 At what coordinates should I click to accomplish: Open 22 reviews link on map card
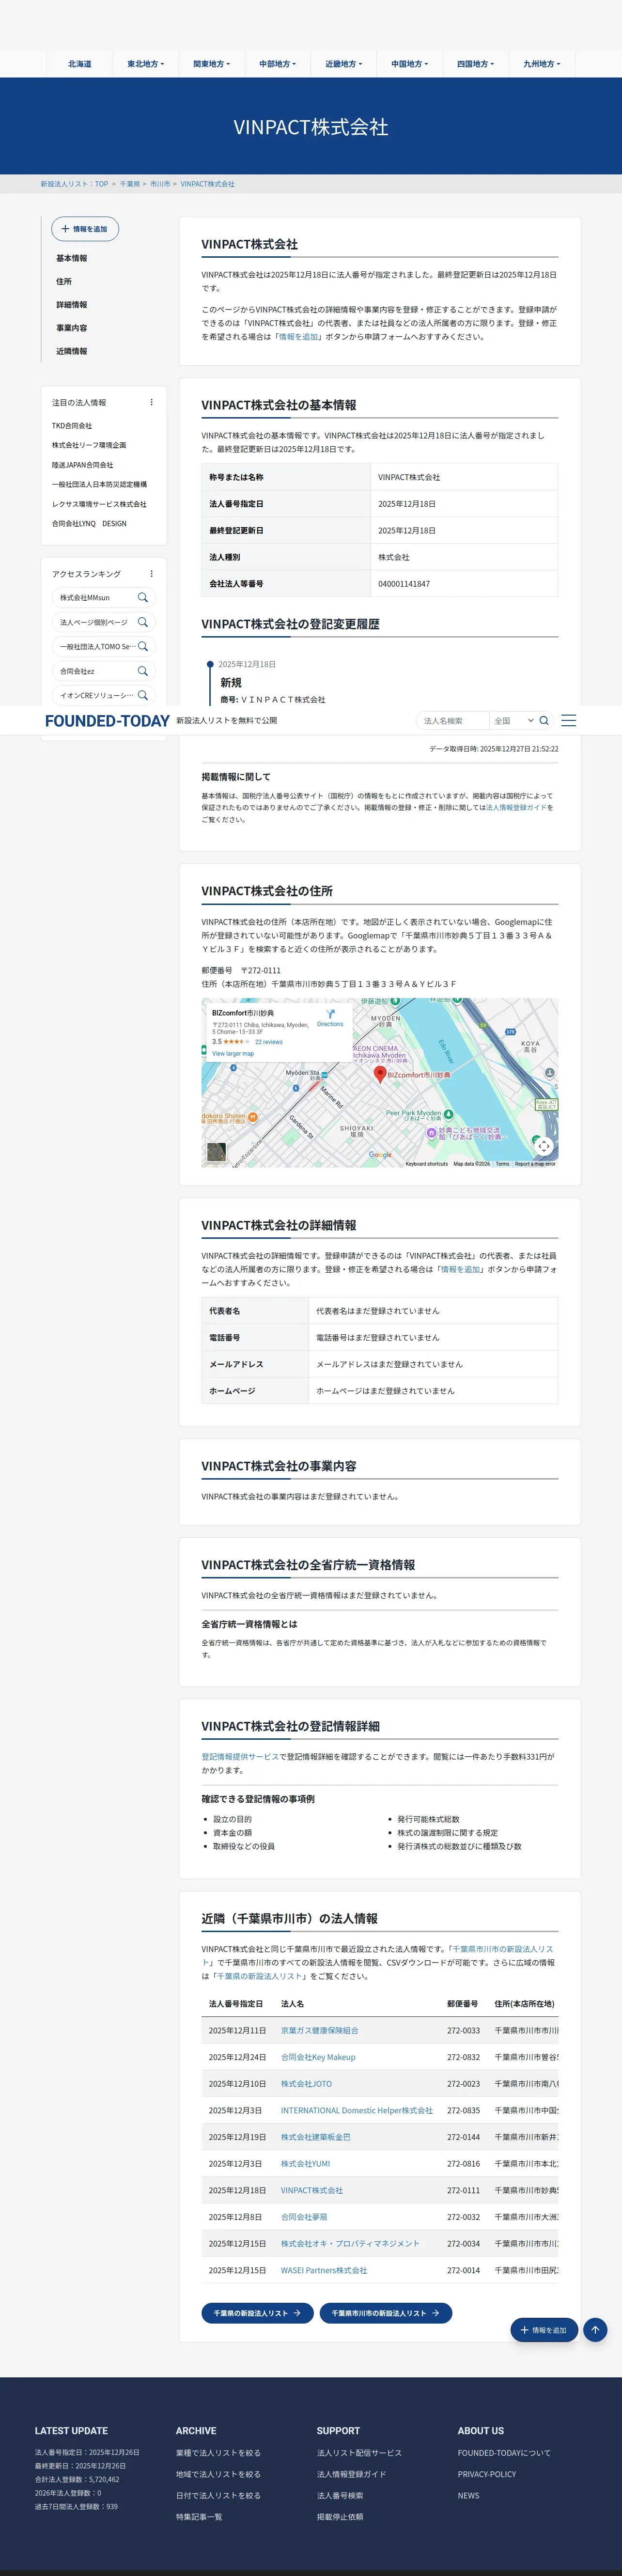click(x=269, y=1042)
